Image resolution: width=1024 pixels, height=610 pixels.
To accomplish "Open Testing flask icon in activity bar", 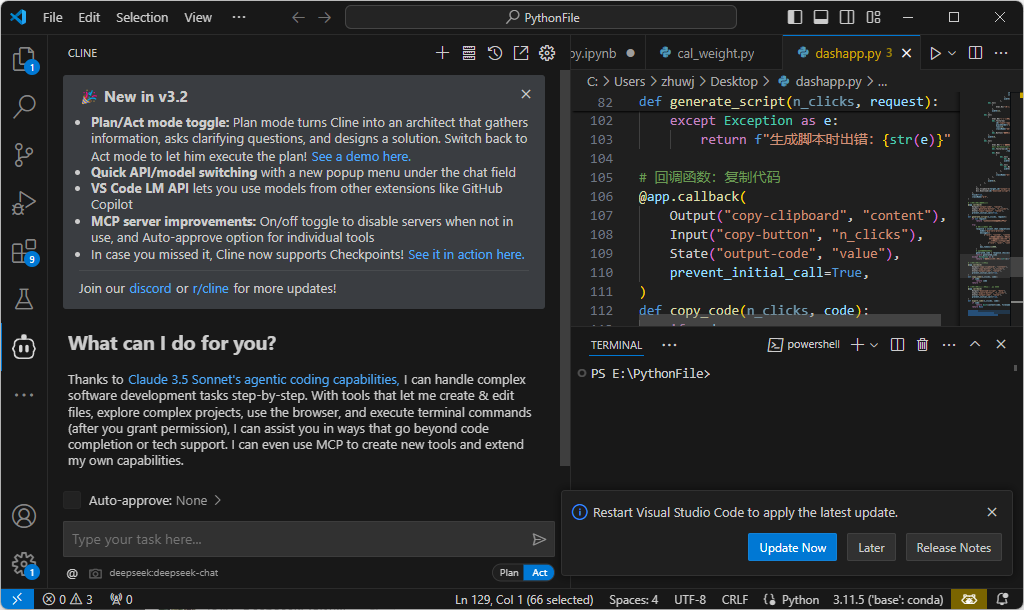I will click(x=24, y=299).
